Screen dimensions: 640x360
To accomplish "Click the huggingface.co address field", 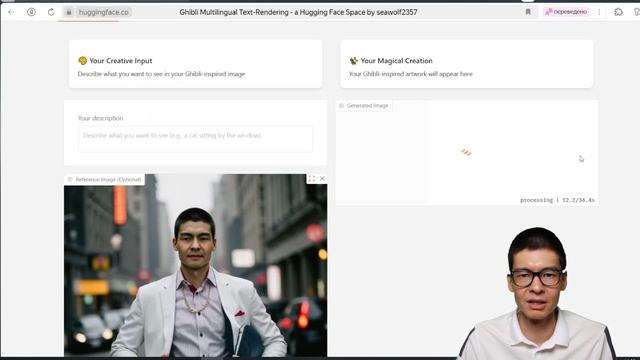I will click(103, 12).
